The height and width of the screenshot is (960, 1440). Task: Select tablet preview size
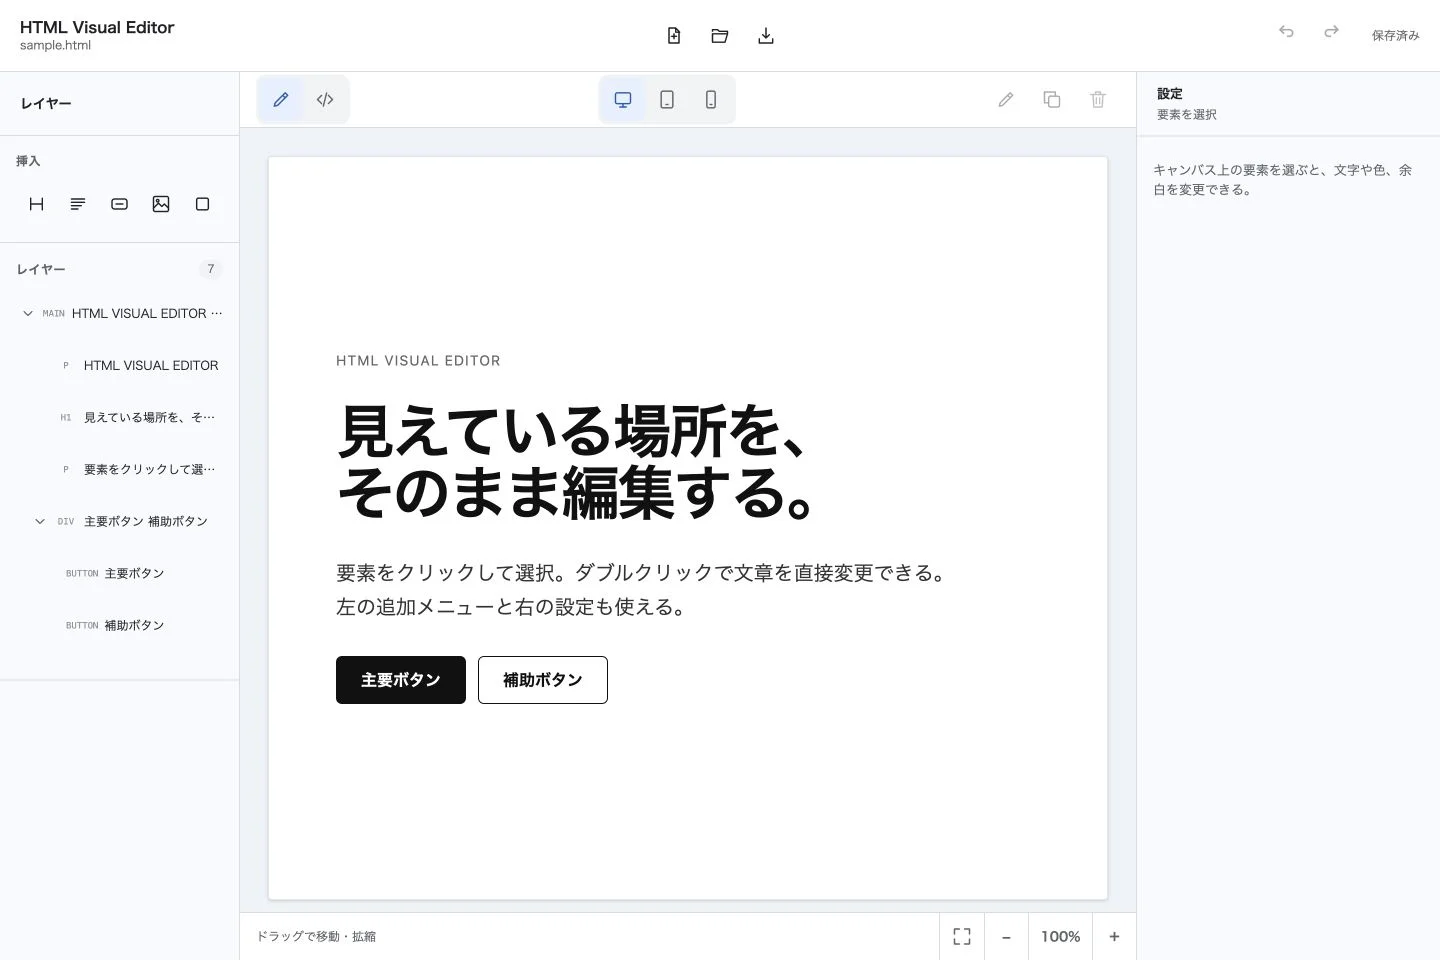[667, 99]
